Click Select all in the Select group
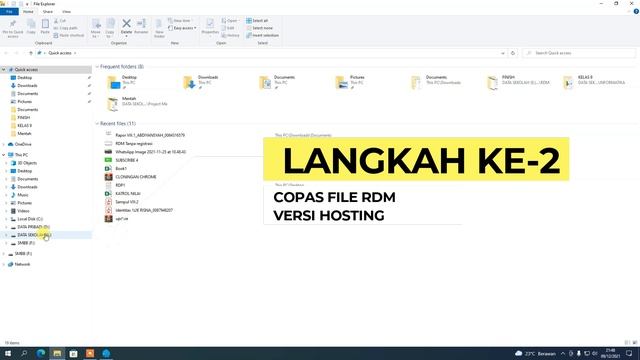The width and height of the screenshot is (640, 360). [x=257, y=21]
